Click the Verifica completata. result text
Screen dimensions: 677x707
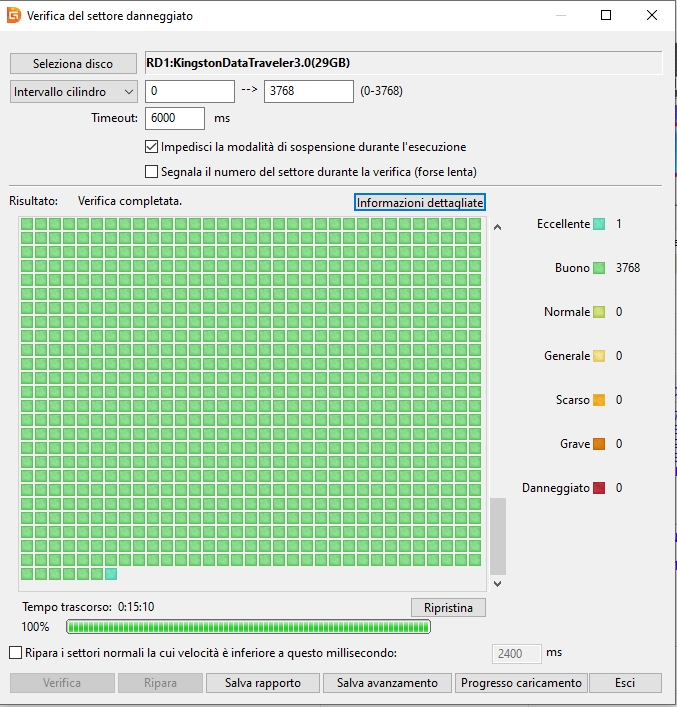click(130, 201)
